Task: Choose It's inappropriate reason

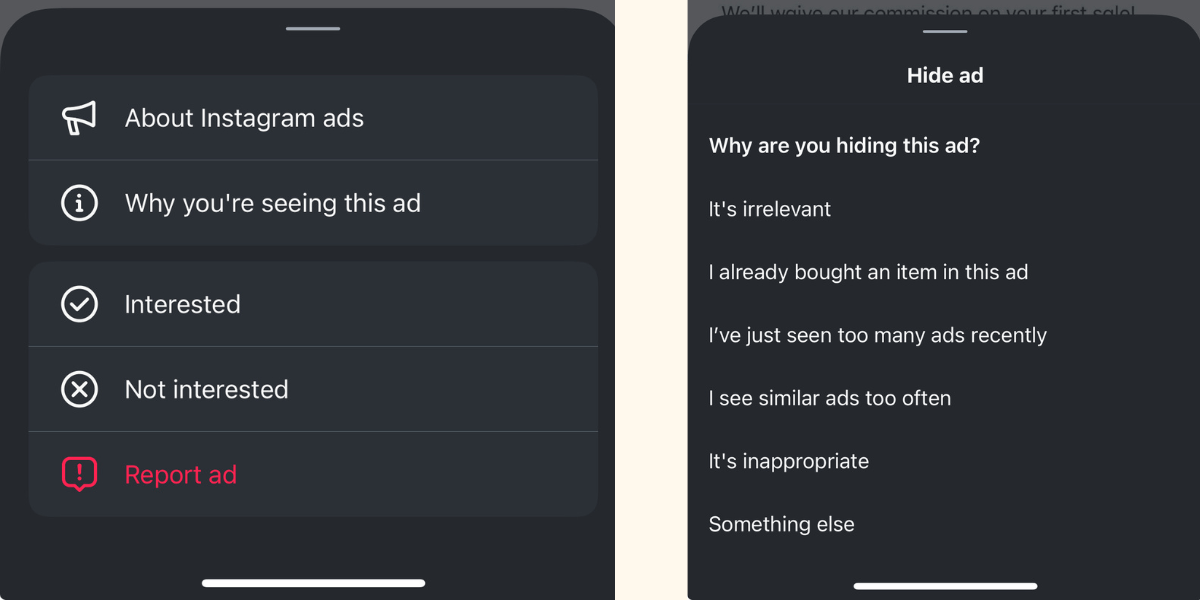Action: click(788, 461)
